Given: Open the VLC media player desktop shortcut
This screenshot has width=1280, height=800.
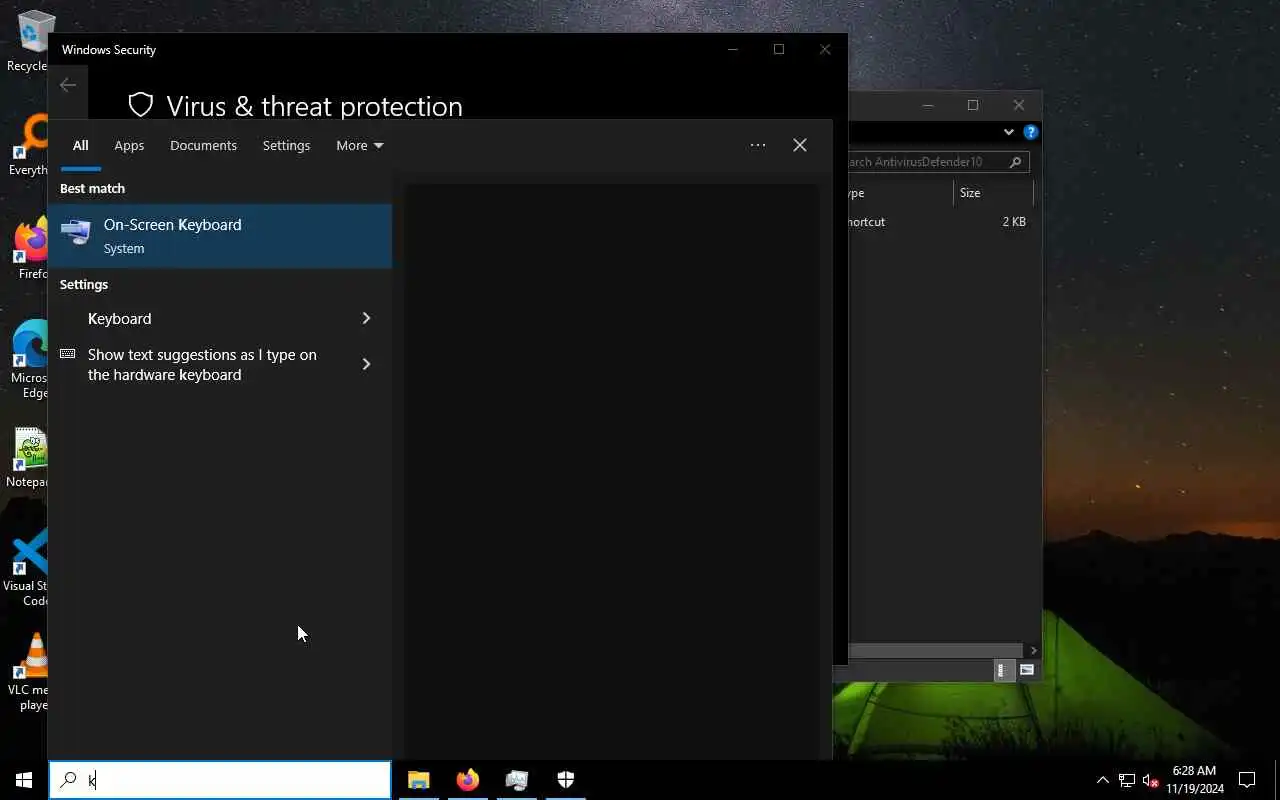Looking at the screenshot, I should (30, 672).
